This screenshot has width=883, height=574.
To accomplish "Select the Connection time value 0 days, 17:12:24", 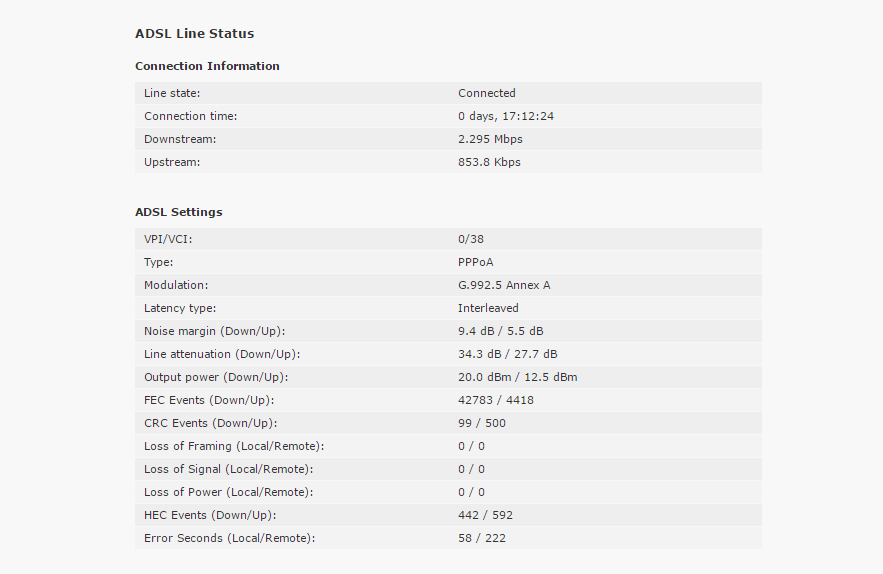I will (x=506, y=116).
